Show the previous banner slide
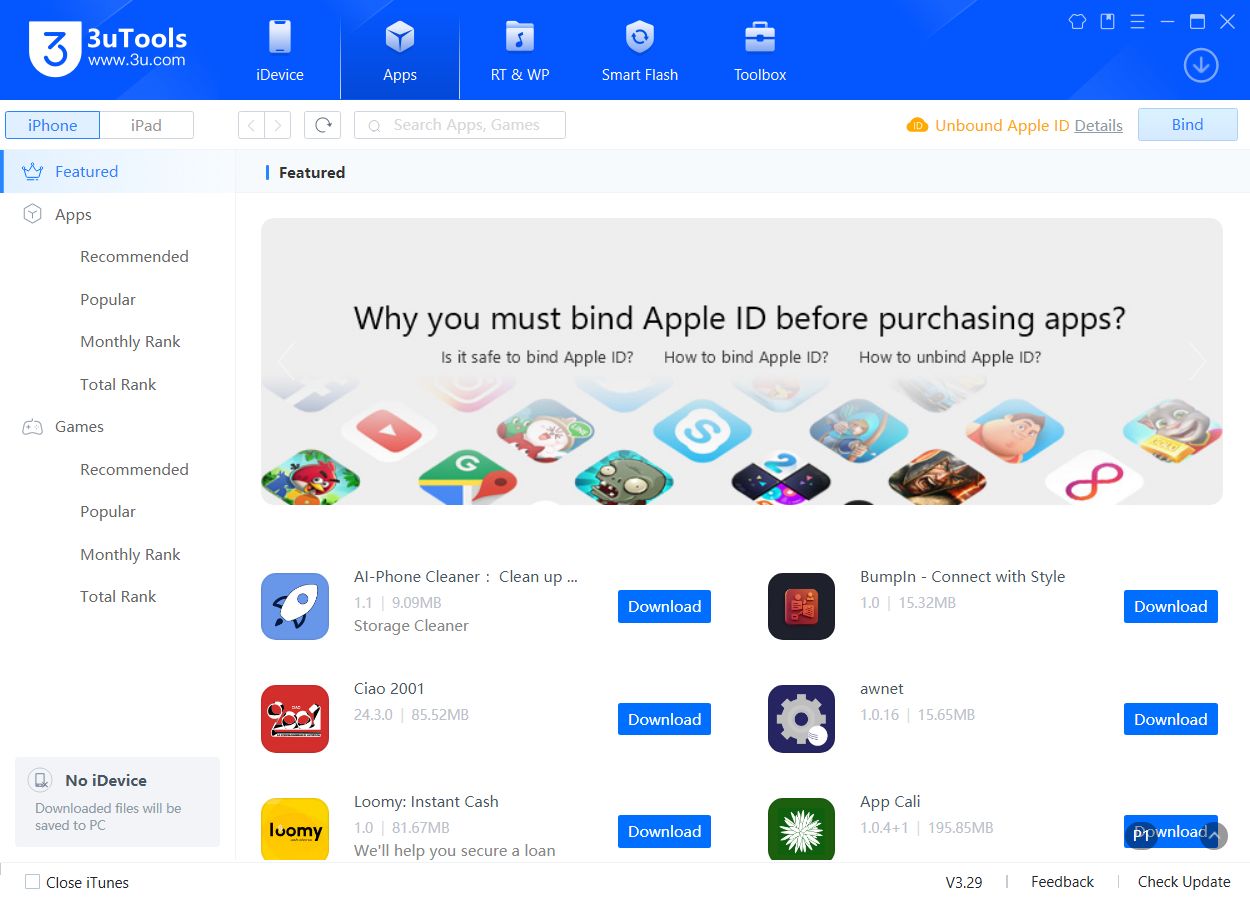The image size is (1250, 900). click(287, 361)
